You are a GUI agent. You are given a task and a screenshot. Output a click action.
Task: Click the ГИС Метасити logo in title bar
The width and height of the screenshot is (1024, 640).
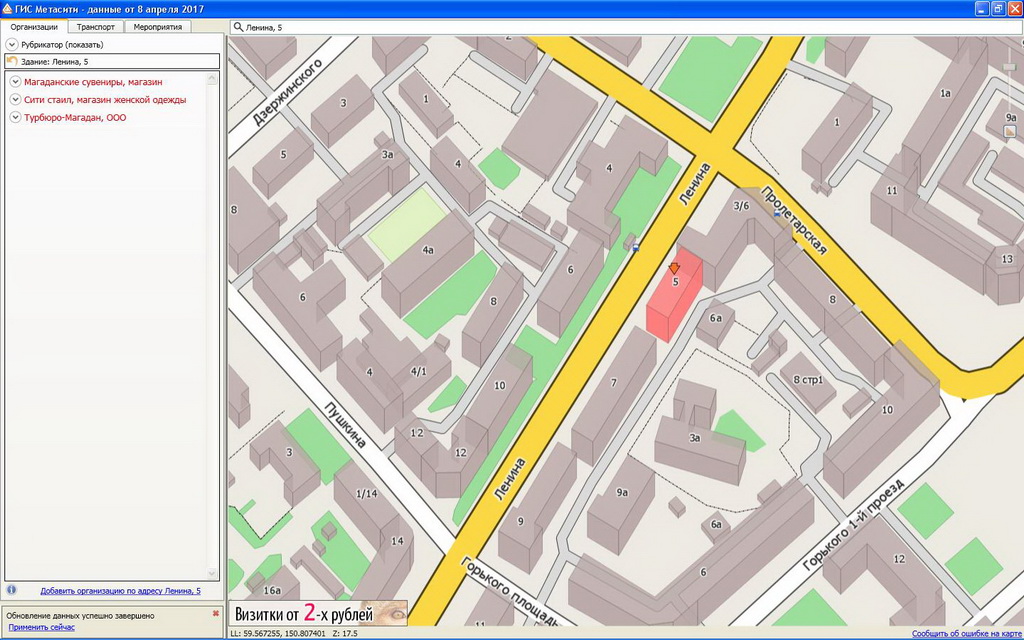click(8, 8)
